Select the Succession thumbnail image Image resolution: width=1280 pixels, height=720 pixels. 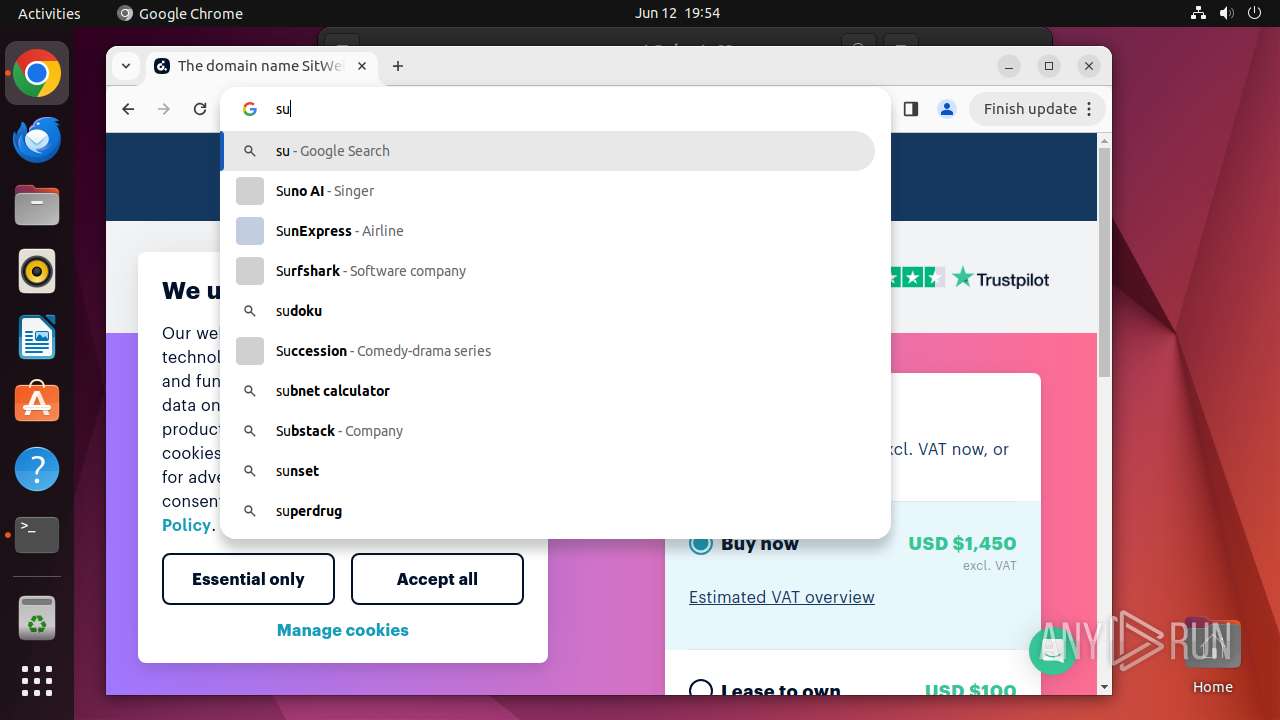pos(250,351)
